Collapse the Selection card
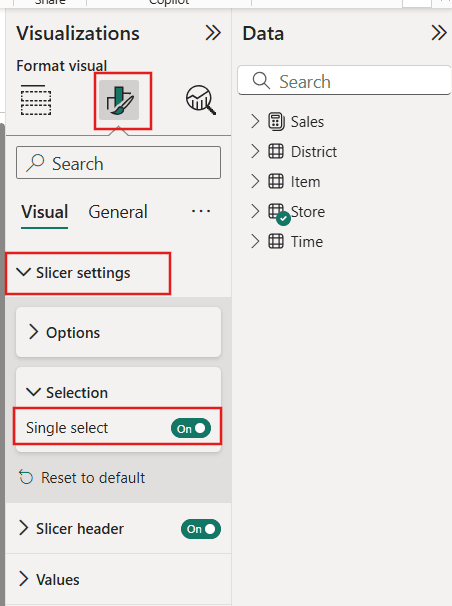The image size is (452, 606). pyautogui.click(x=33, y=392)
